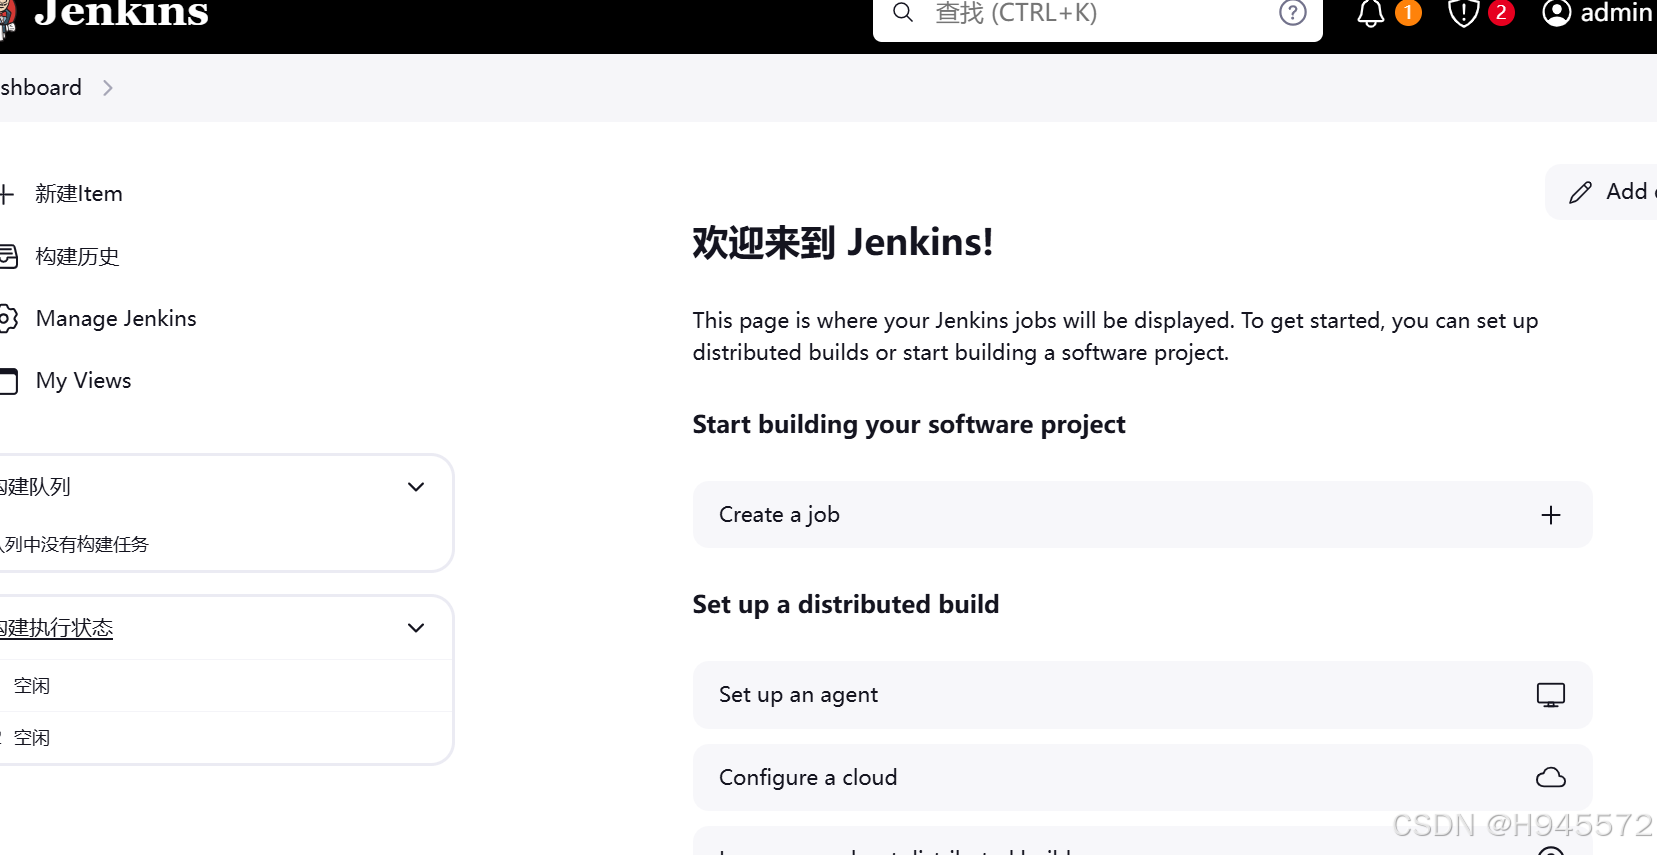Click the Set up a distributed build heading
This screenshot has width=1657, height=855.
846,605
